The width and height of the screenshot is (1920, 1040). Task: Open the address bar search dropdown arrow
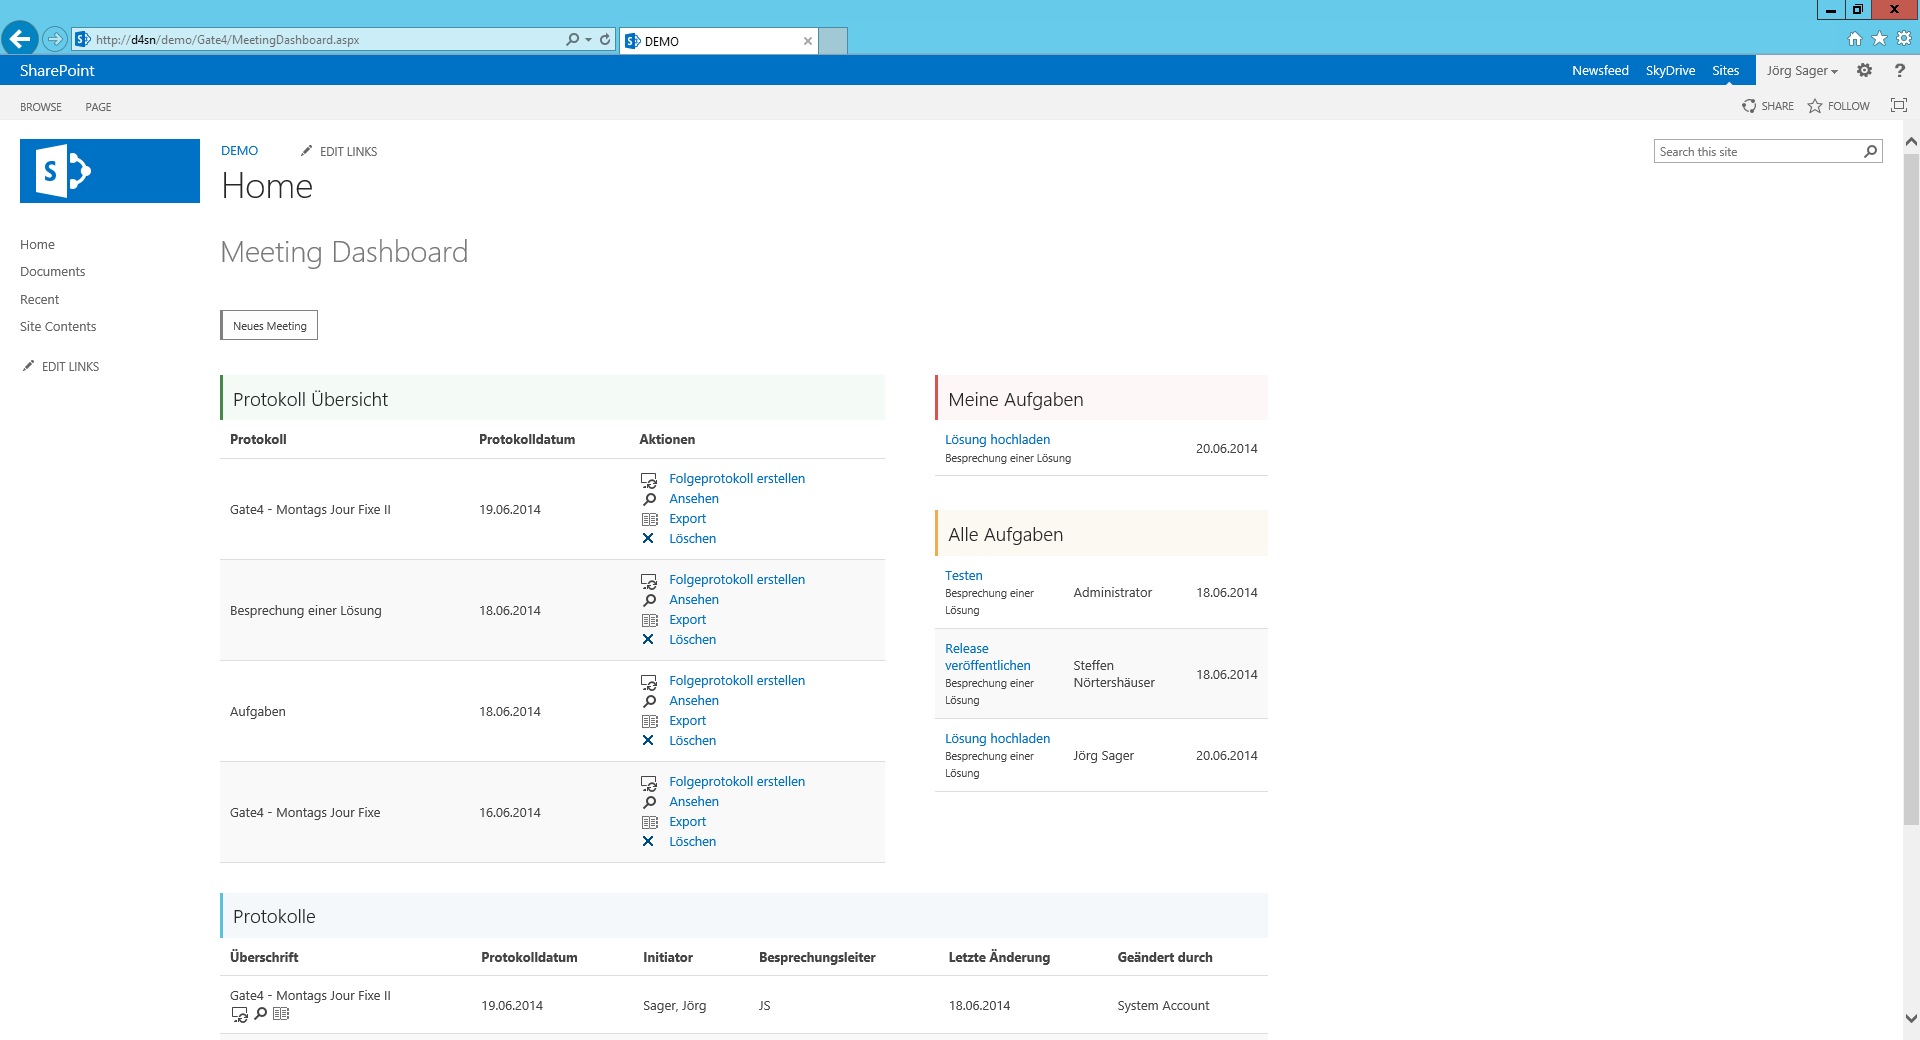(589, 39)
